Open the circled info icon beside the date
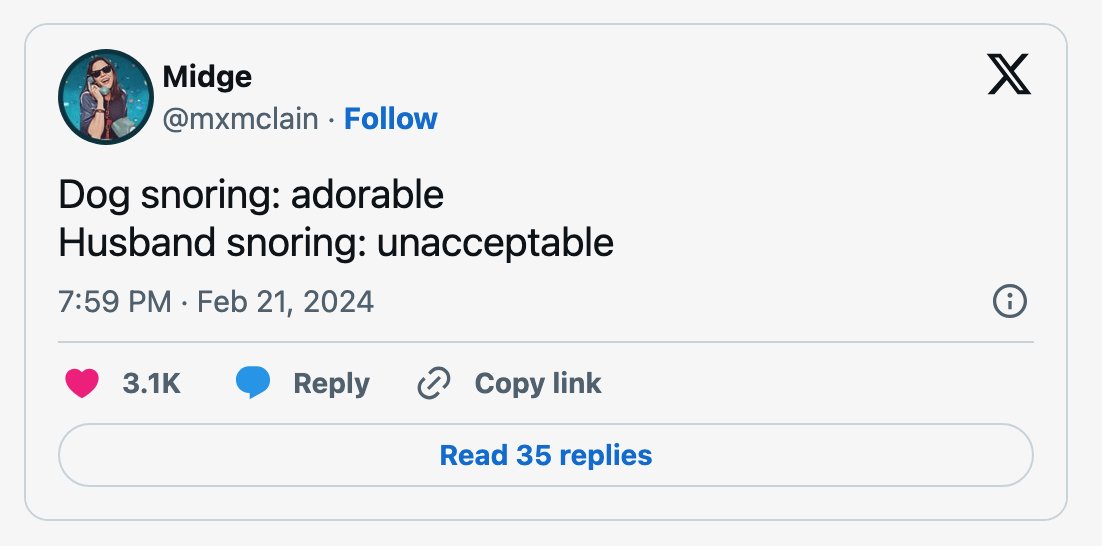1102x546 pixels. [x=1009, y=301]
